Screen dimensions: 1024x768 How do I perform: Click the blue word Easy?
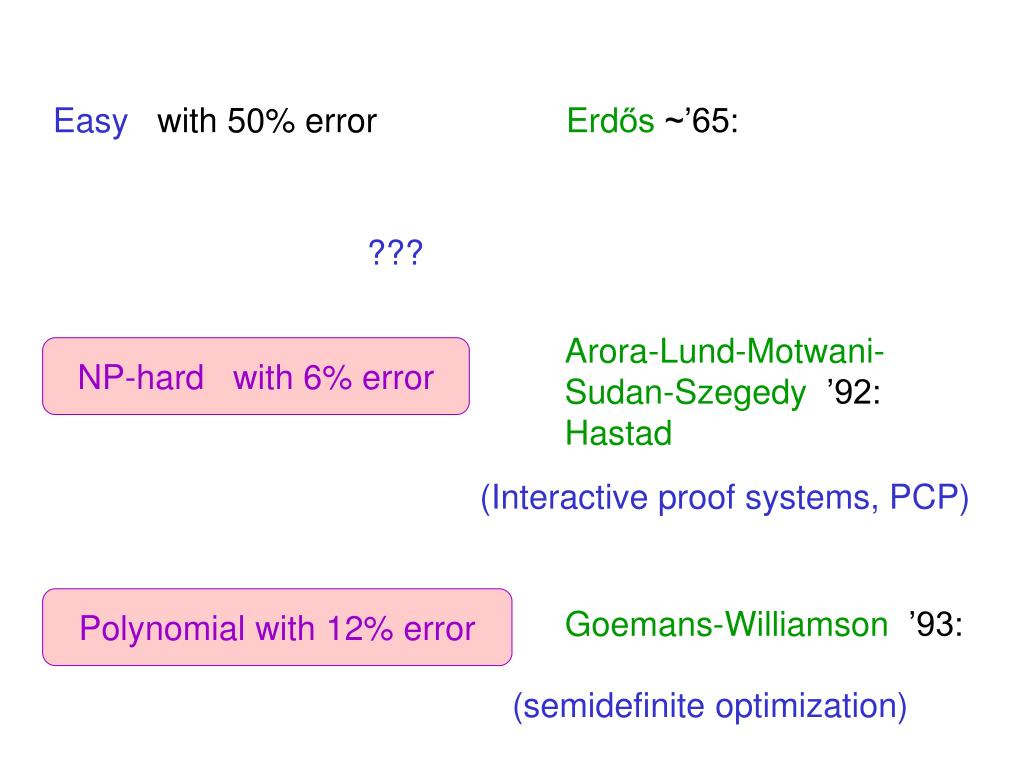91,122
